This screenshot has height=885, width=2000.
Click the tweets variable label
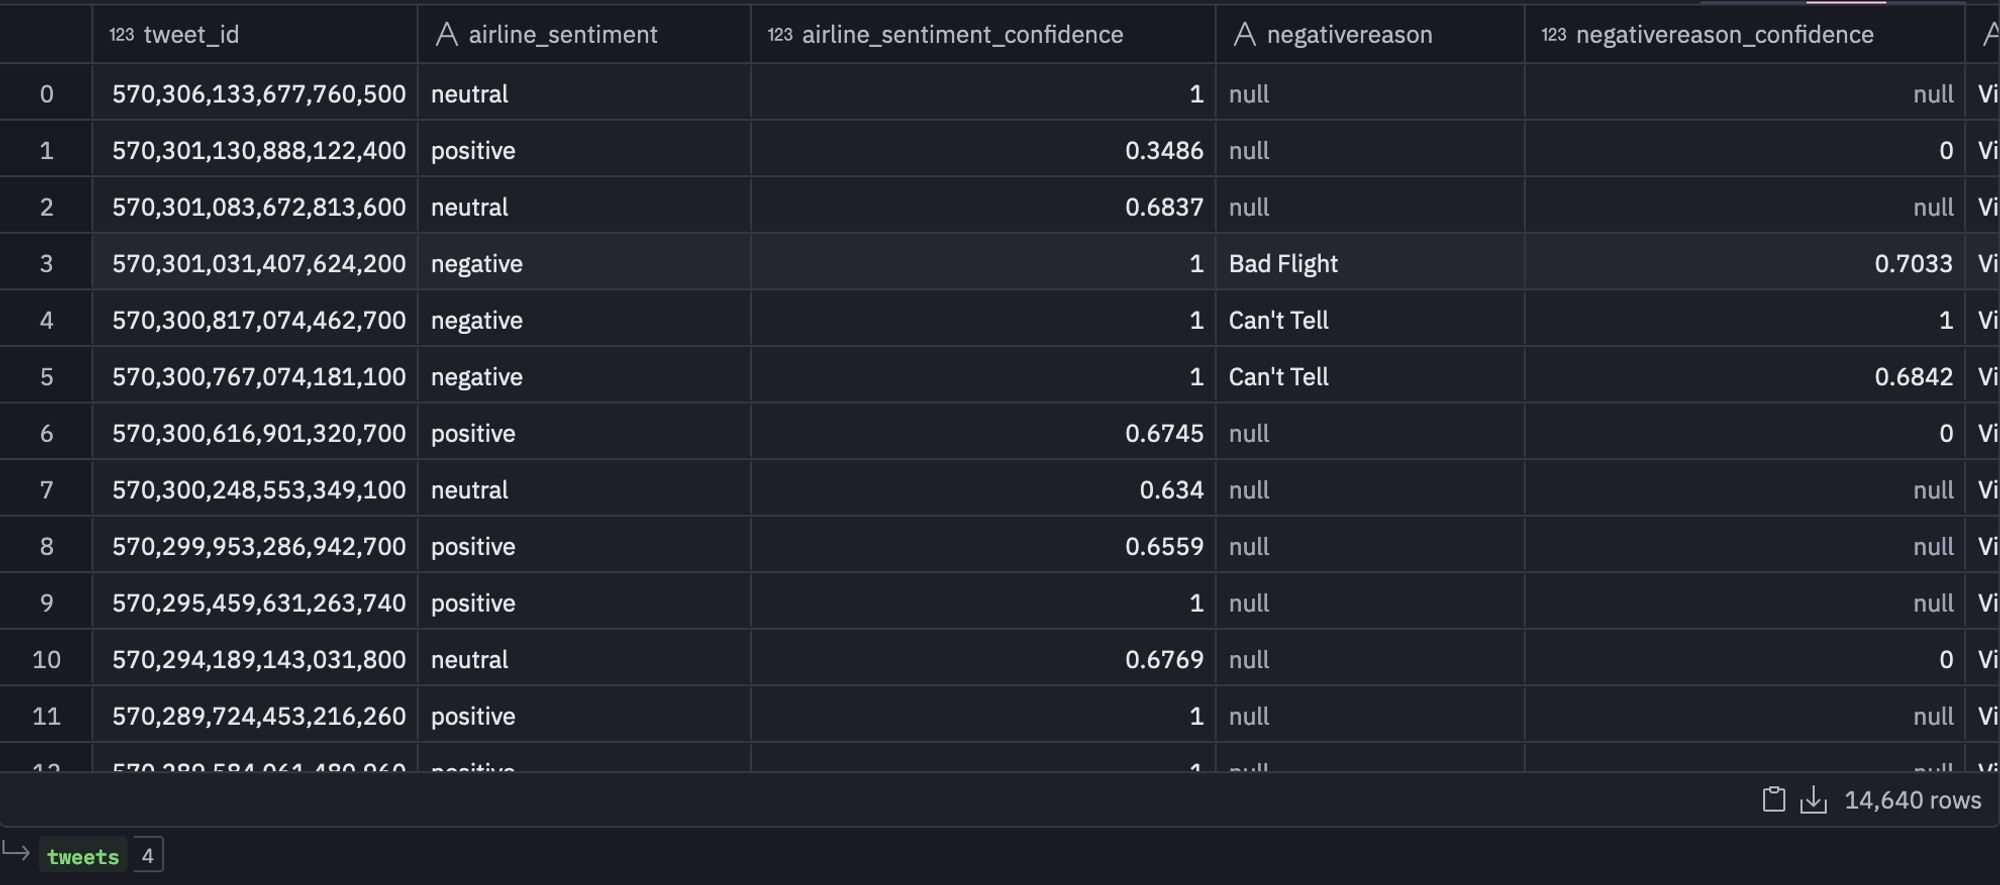(83, 856)
